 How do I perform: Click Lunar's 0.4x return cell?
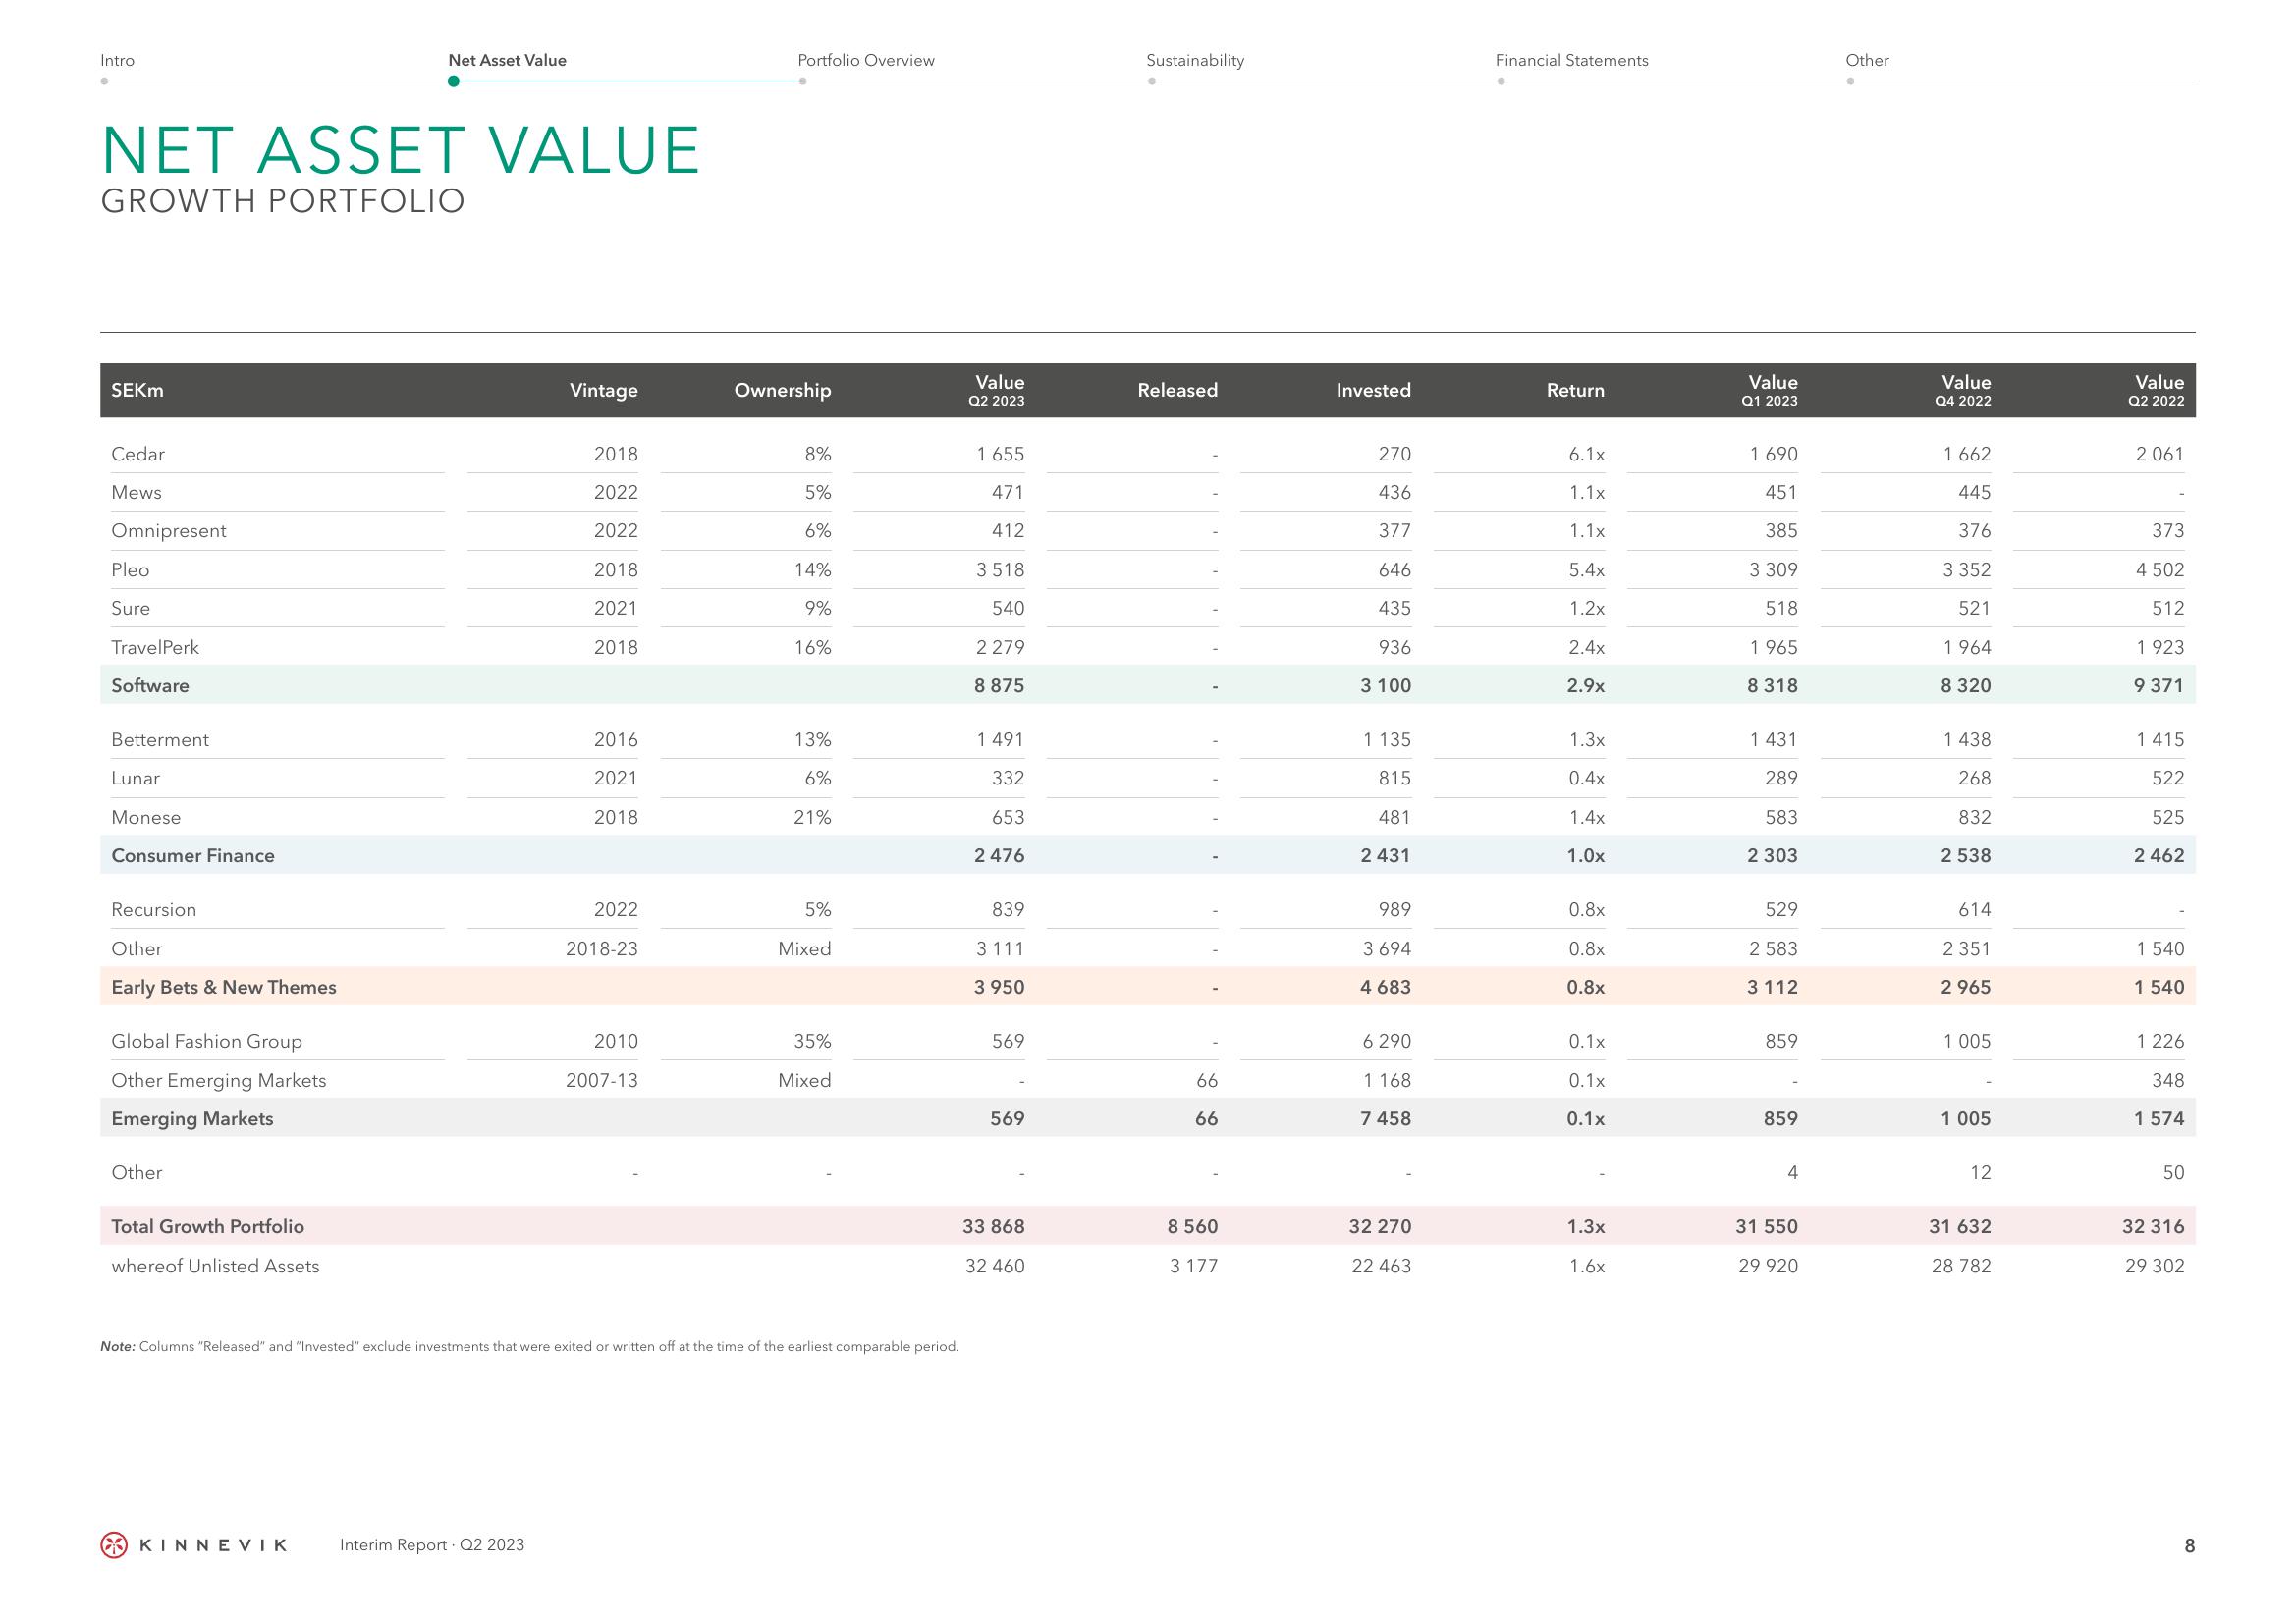pos(1586,778)
